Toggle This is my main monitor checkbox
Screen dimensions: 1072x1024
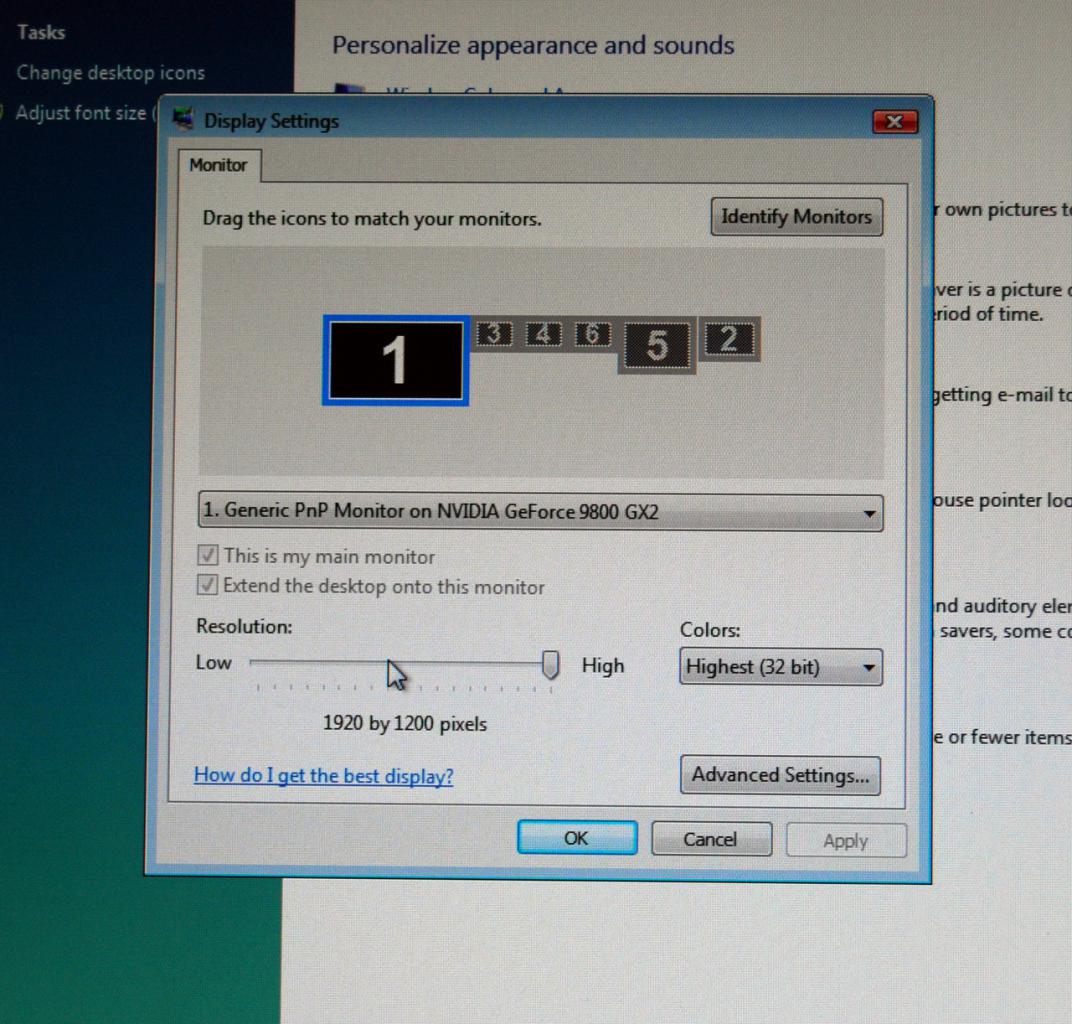pyautogui.click(x=208, y=555)
